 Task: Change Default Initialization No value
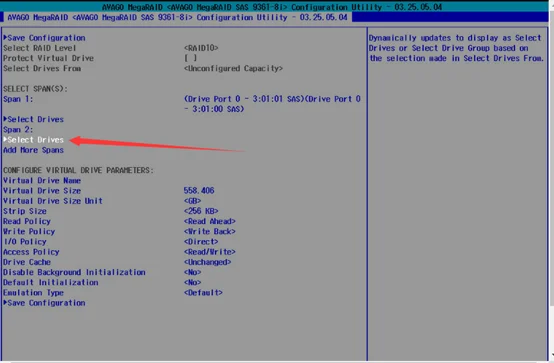click(193, 283)
